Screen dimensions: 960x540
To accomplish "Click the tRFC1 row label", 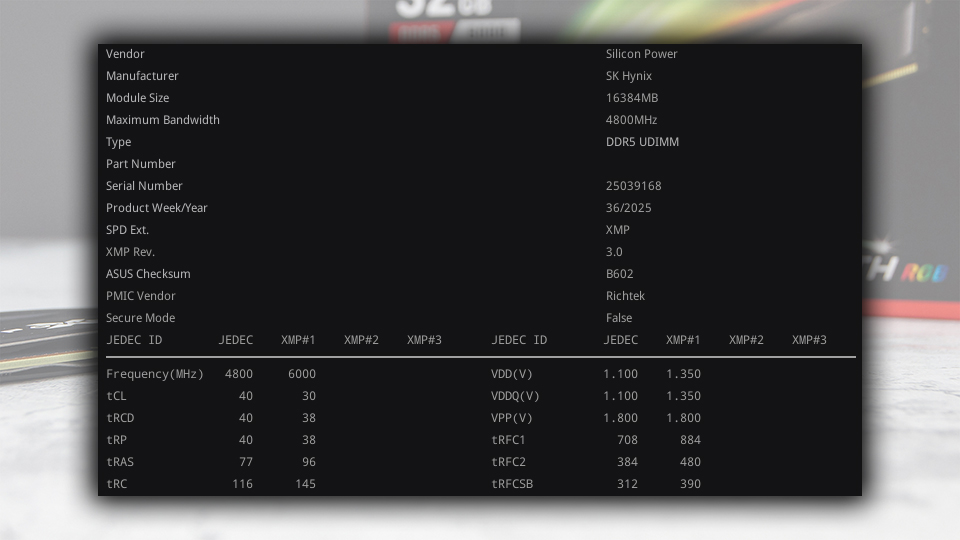I will 508,440.
